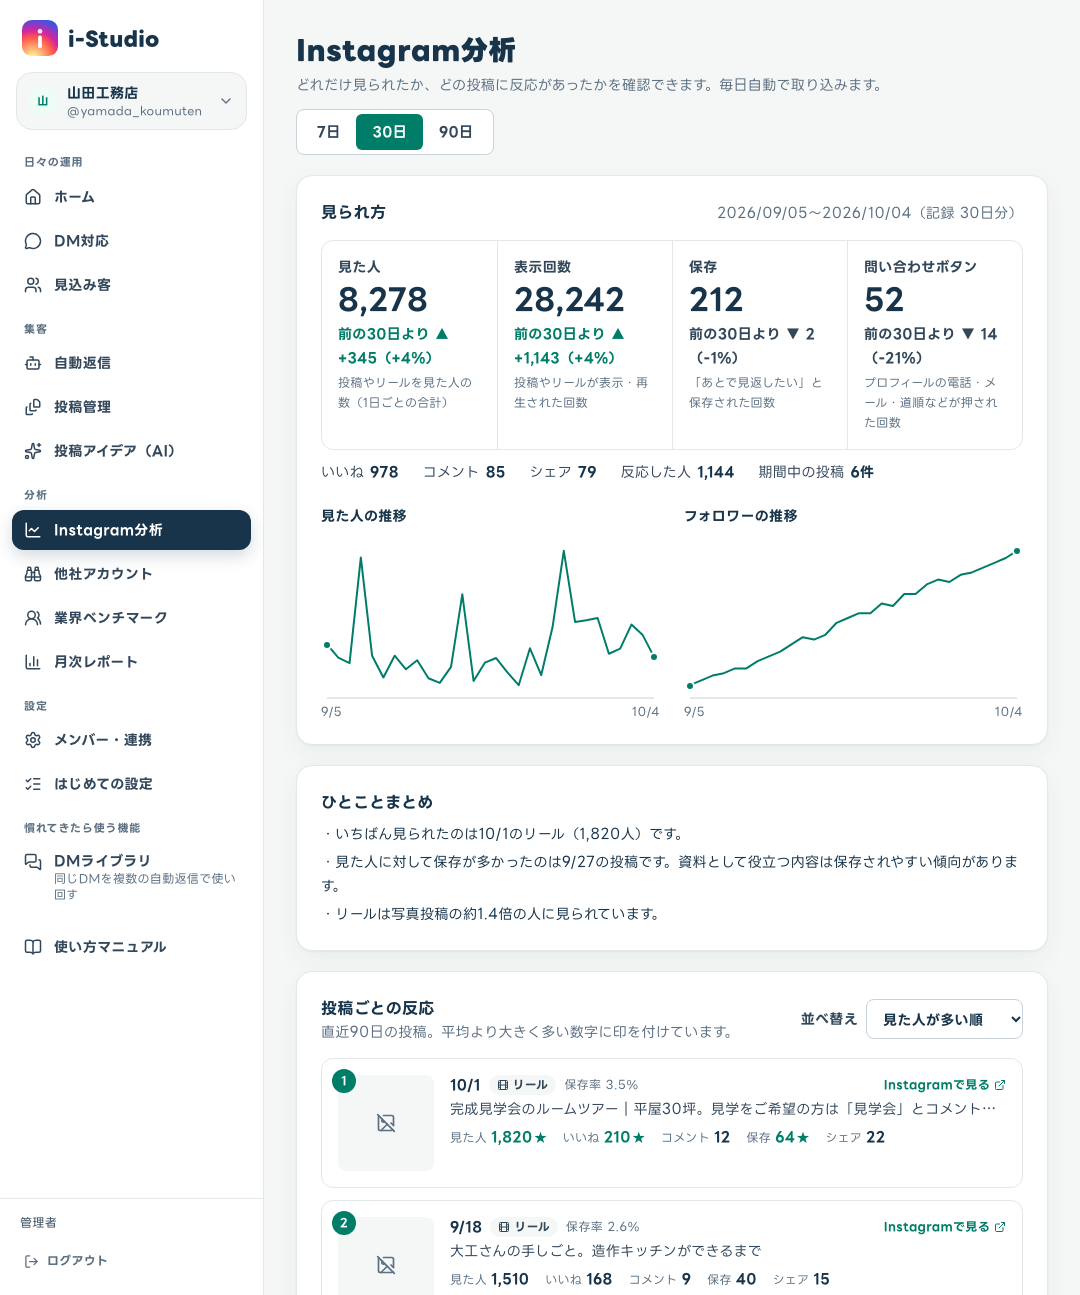Click the i-Studio logo icon

pyautogui.click(x=40, y=38)
